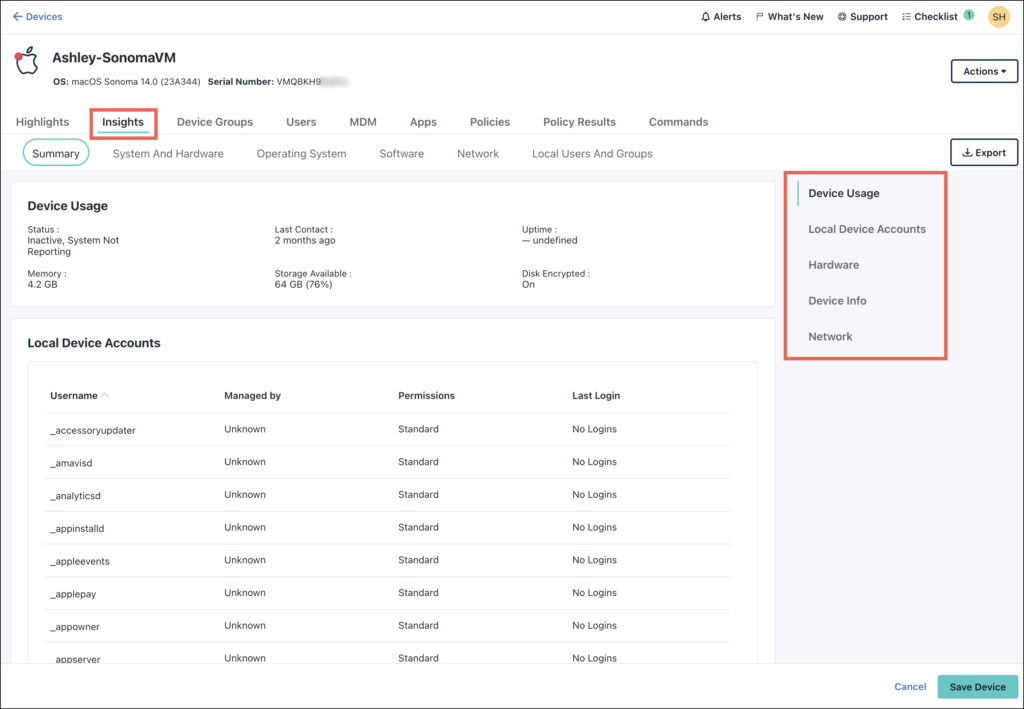This screenshot has width=1024, height=709.
Task: Switch to the Policy Results tab
Action: [579, 122]
